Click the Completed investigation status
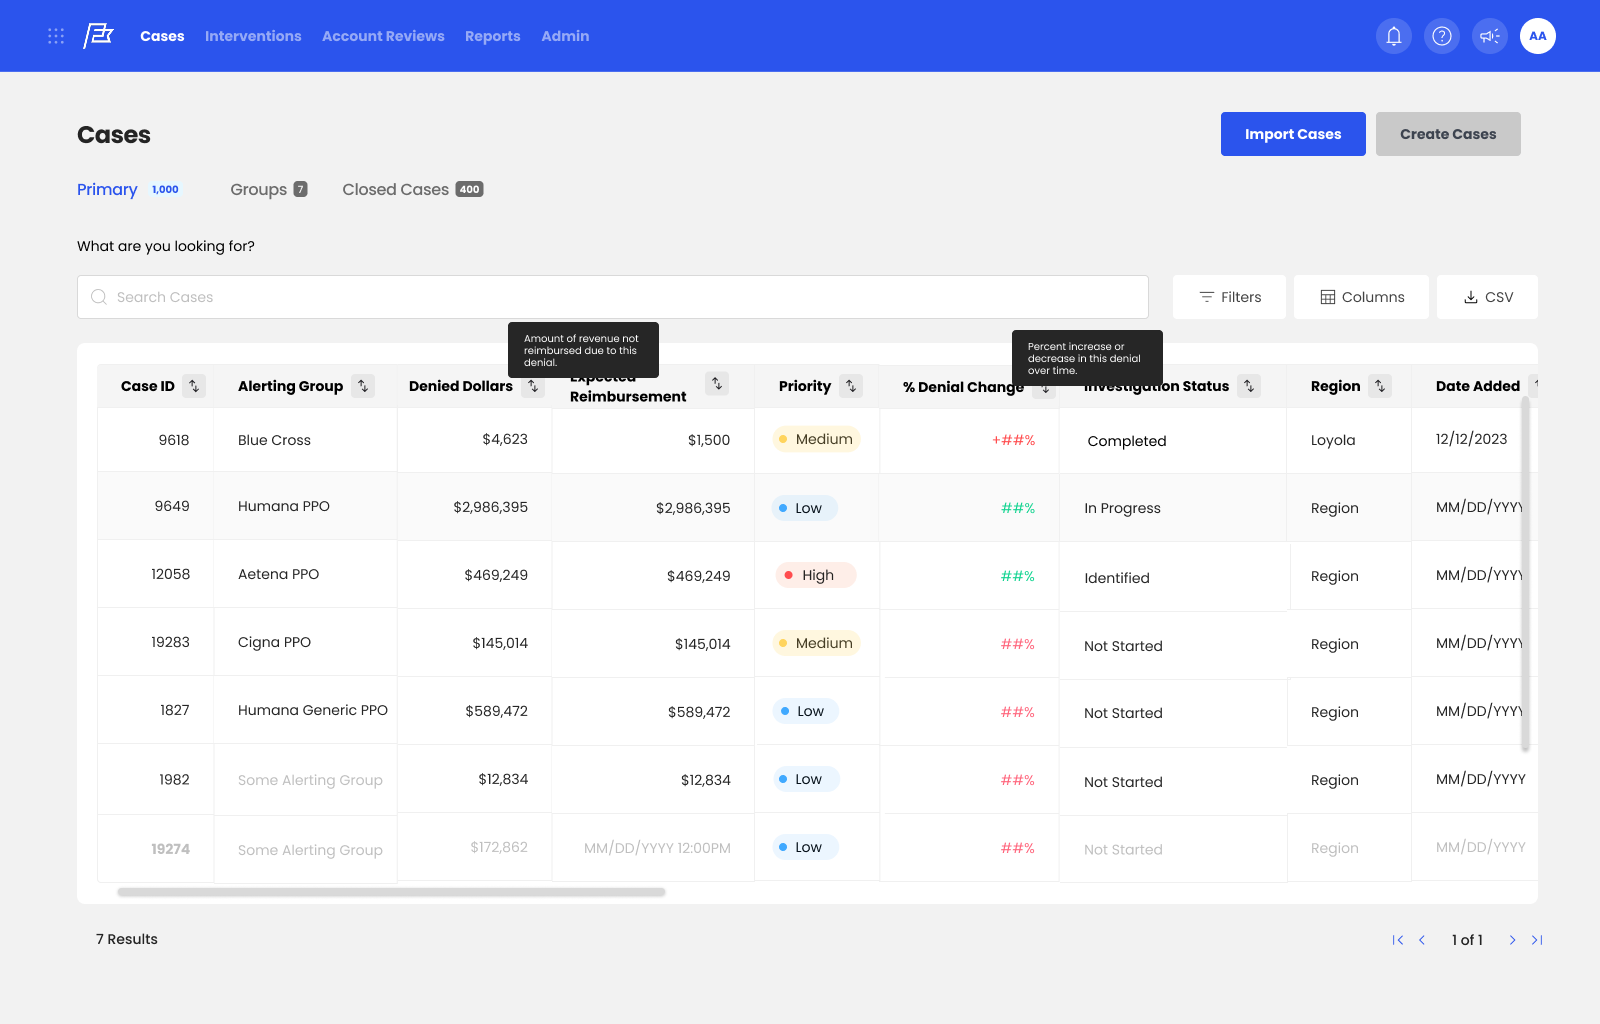The width and height of the screenshot is (1600, 1024). tap(1127, 441)
